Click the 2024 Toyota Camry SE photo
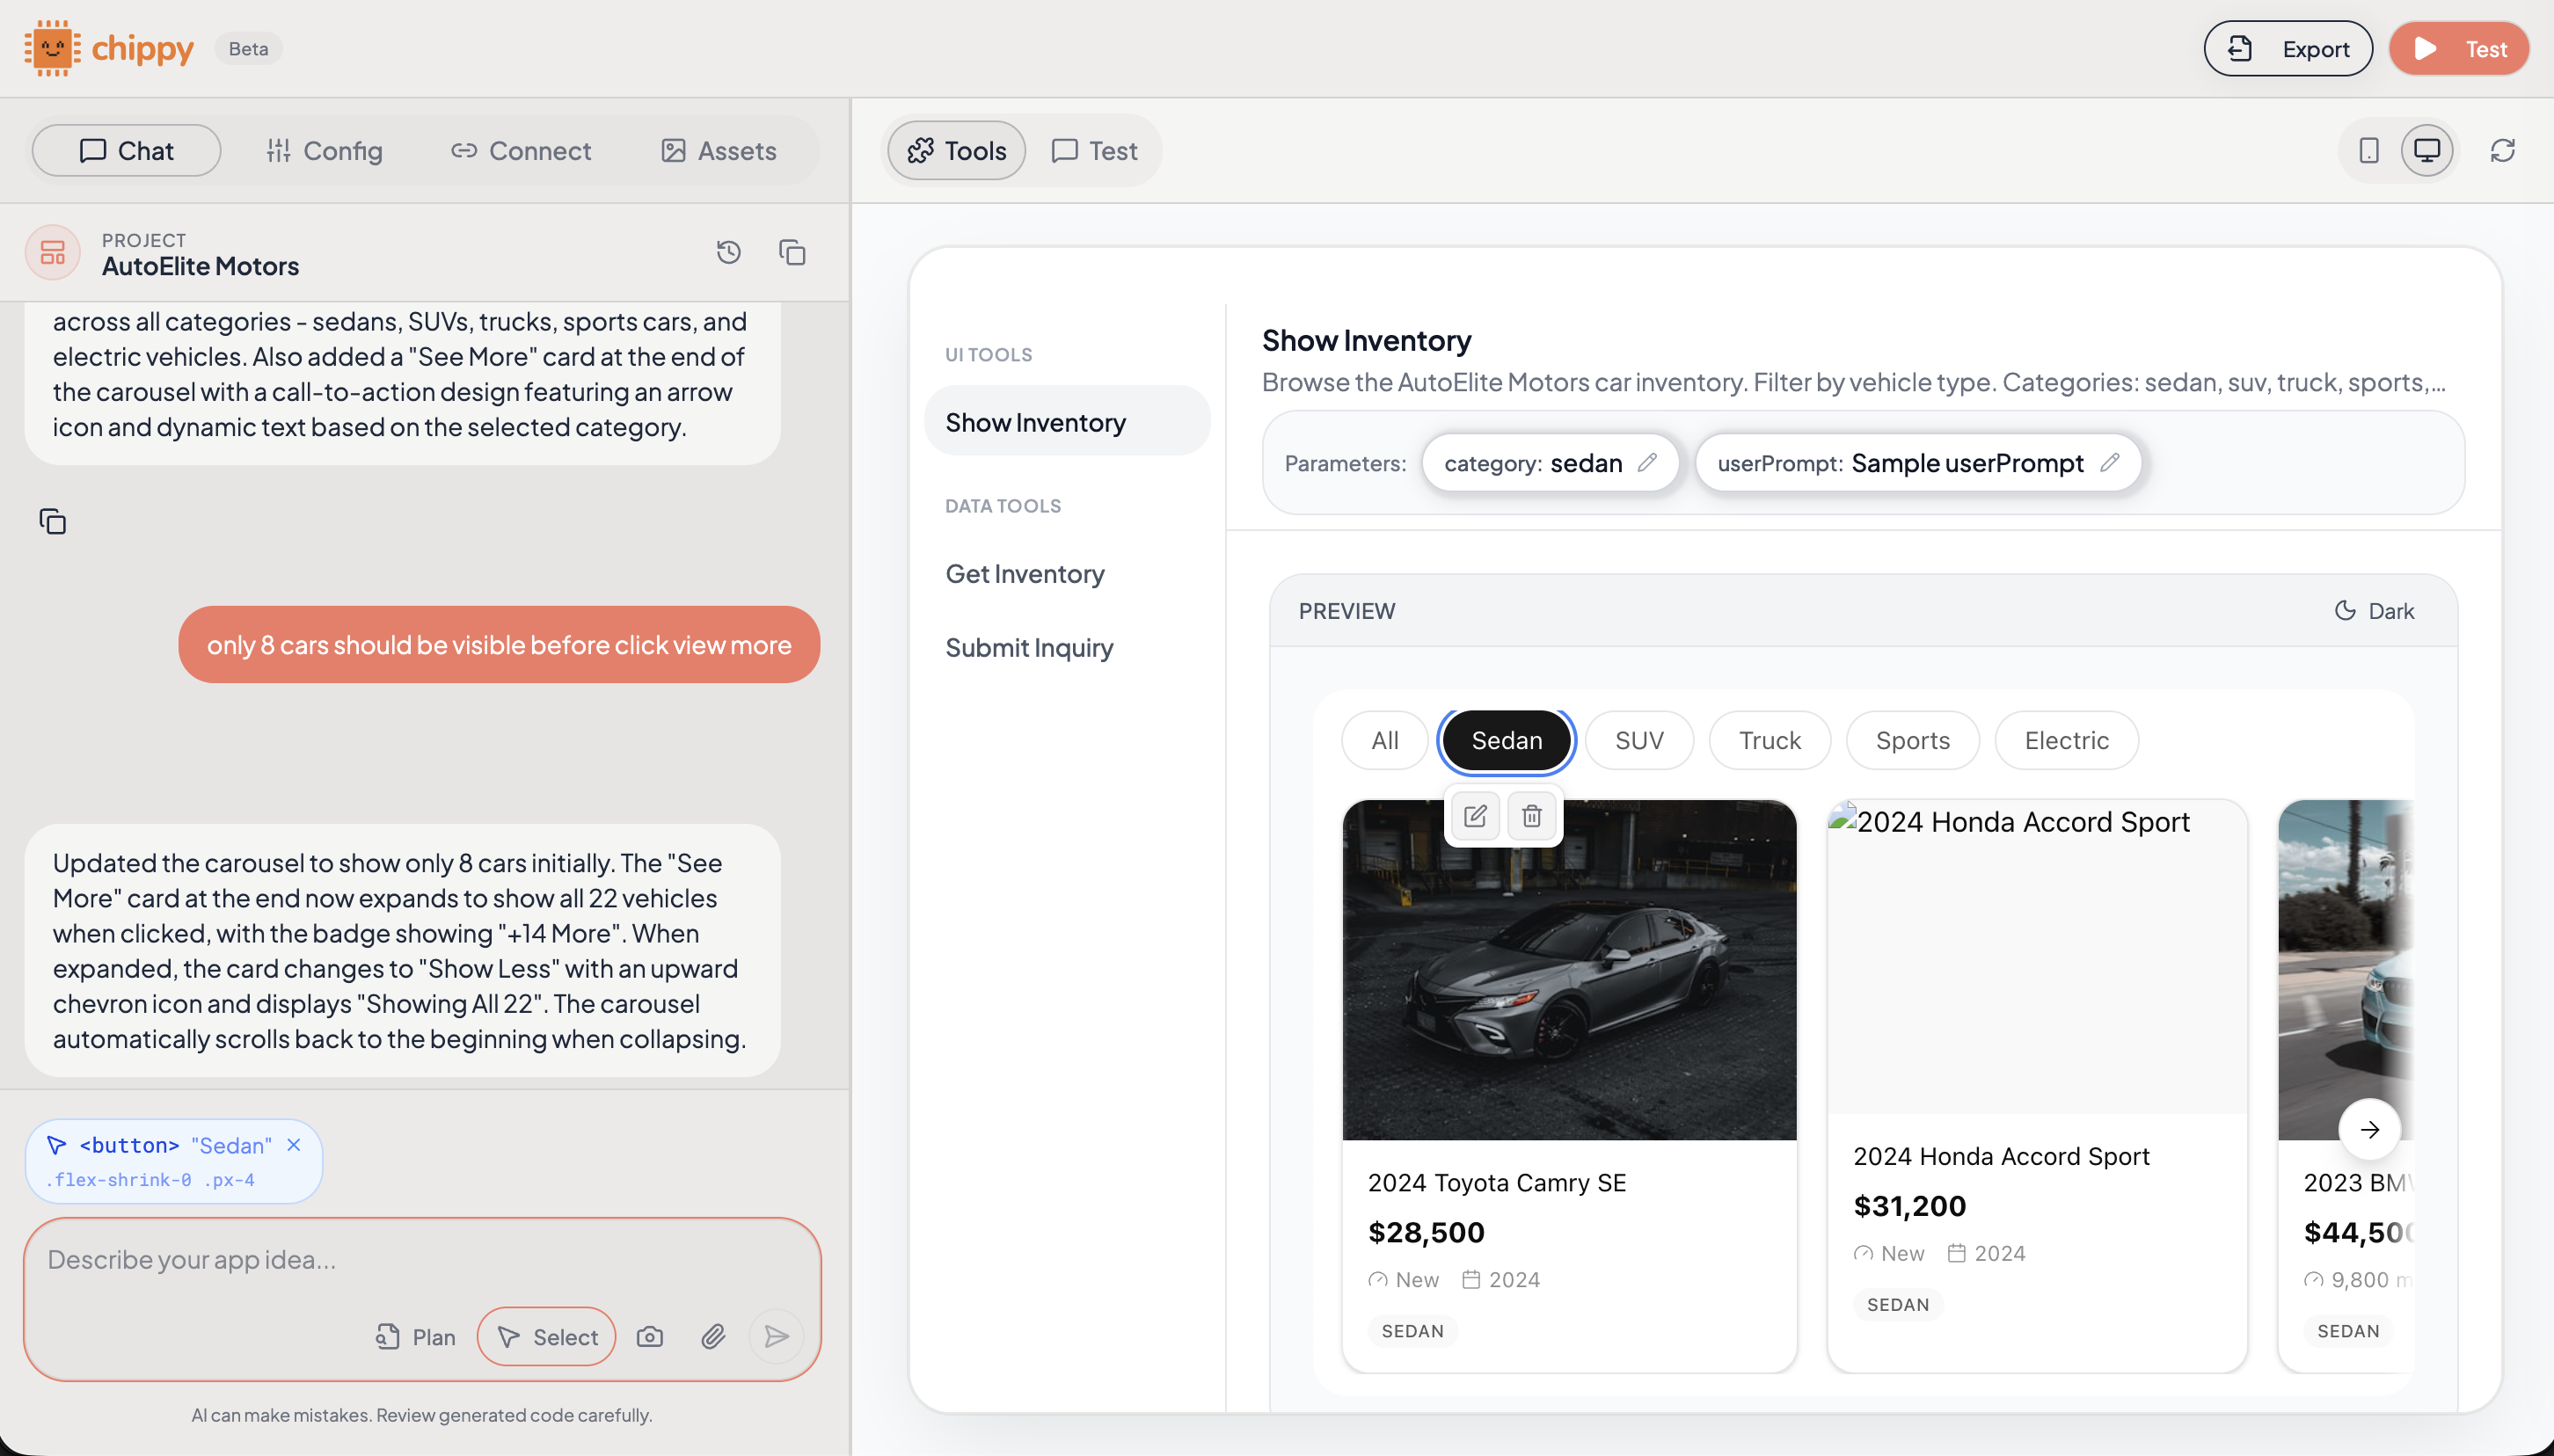This screenshot has width=2554, height=1456. click(x=1569, y=969)
